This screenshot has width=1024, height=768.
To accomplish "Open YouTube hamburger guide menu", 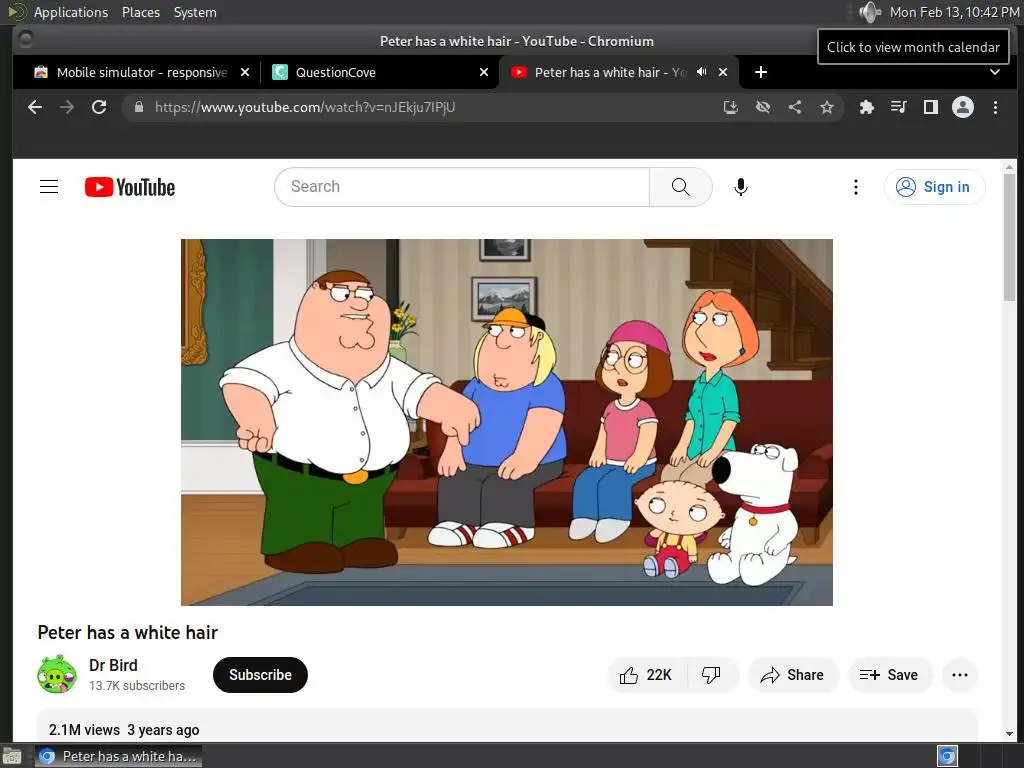I will point(49,187).
